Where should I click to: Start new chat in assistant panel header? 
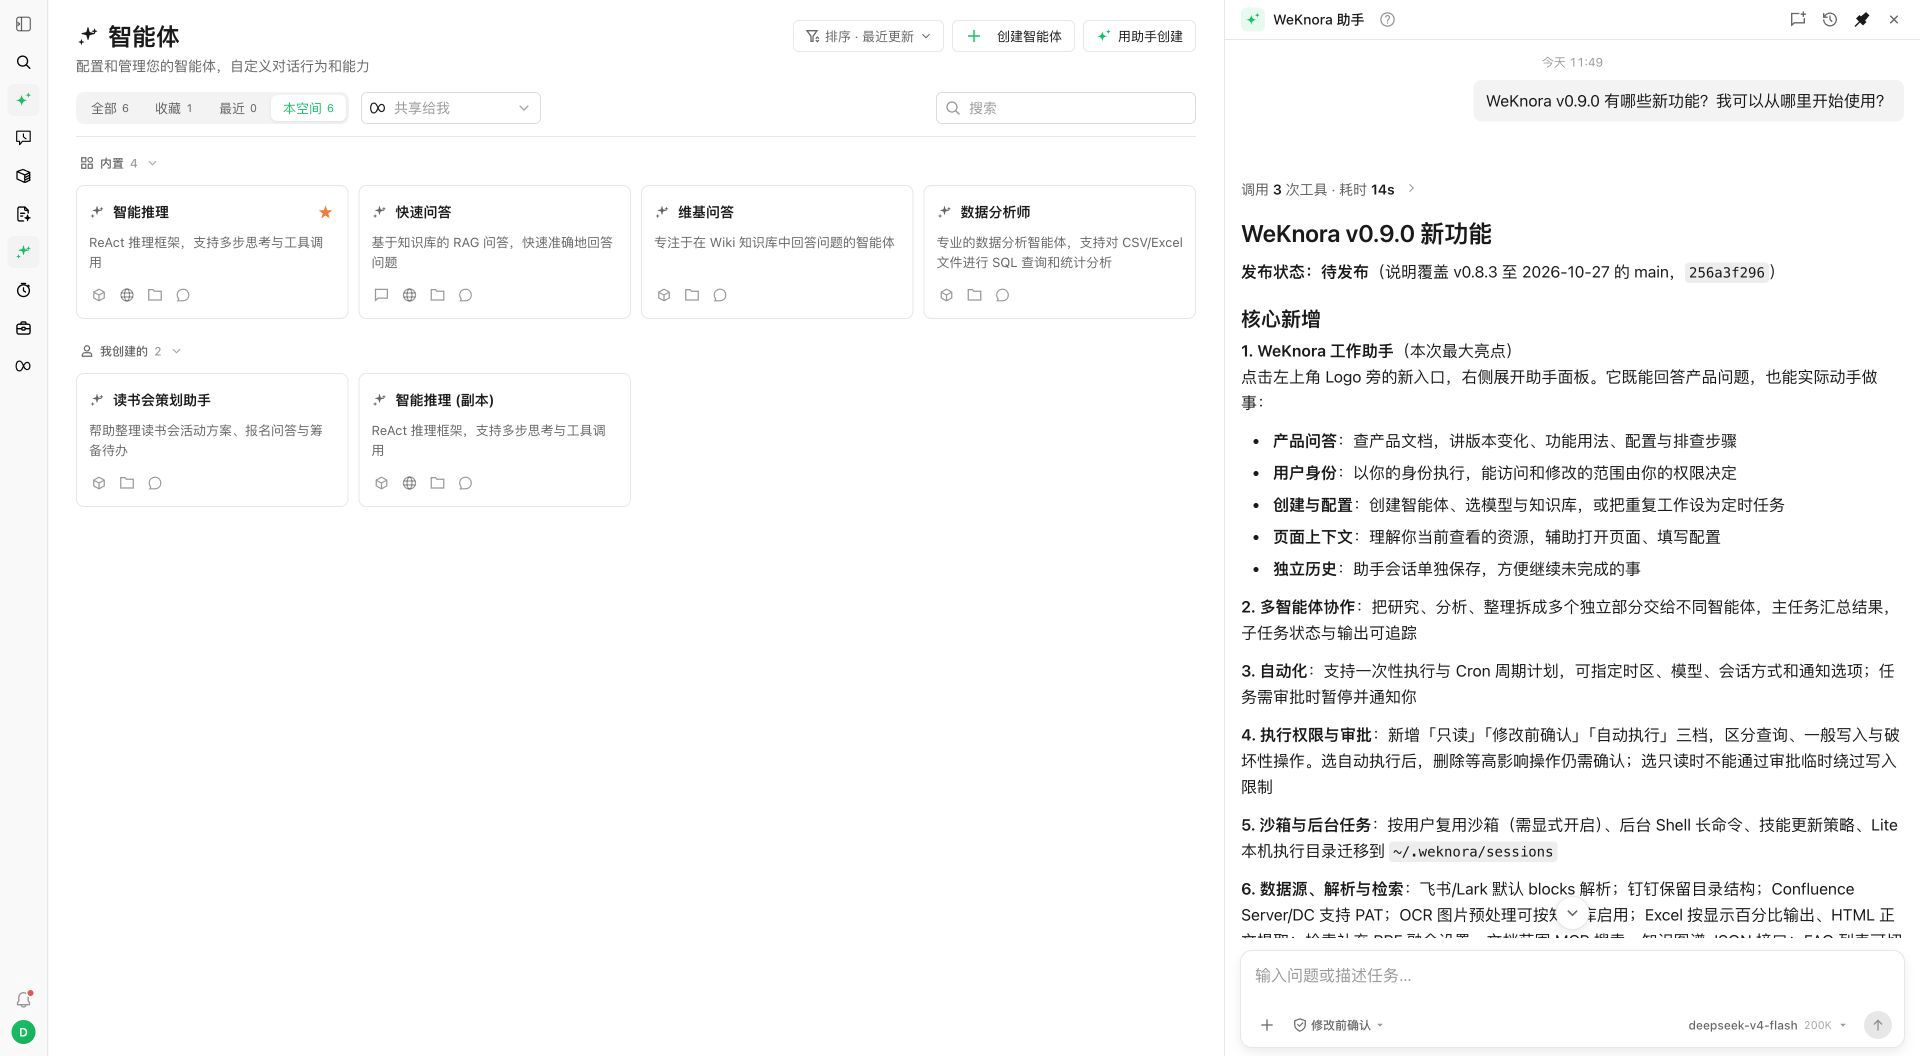[x=1798, y=19]
